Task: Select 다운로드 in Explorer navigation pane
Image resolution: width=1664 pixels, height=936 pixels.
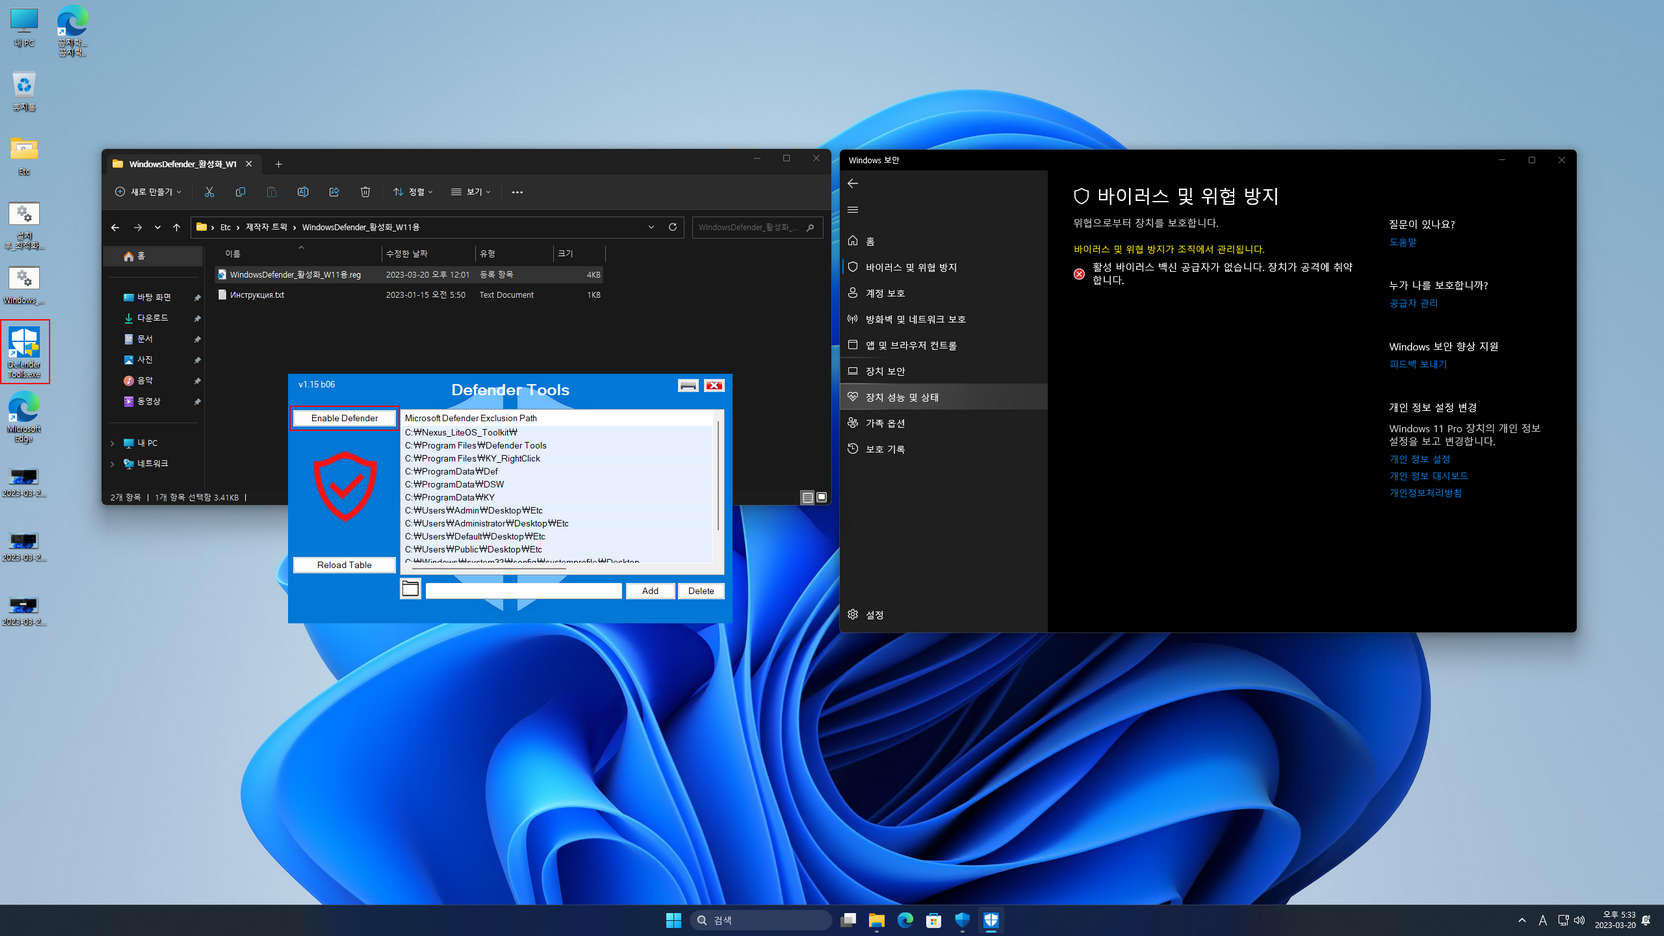Action: click(x=153, y=318)
